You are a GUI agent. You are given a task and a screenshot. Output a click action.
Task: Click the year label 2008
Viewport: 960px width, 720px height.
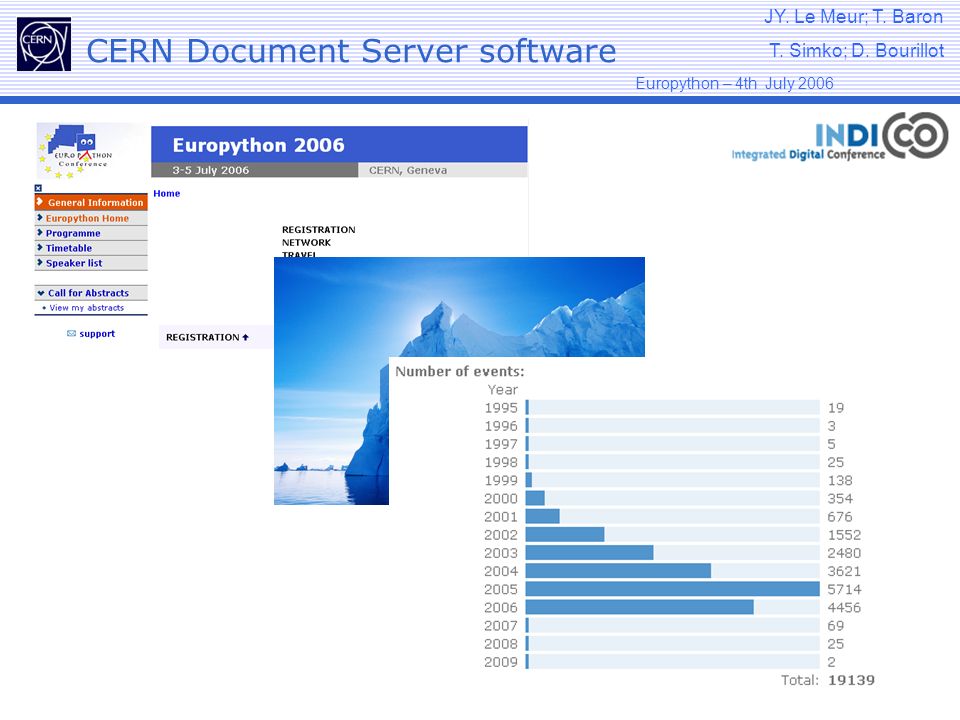pos(501,643)
